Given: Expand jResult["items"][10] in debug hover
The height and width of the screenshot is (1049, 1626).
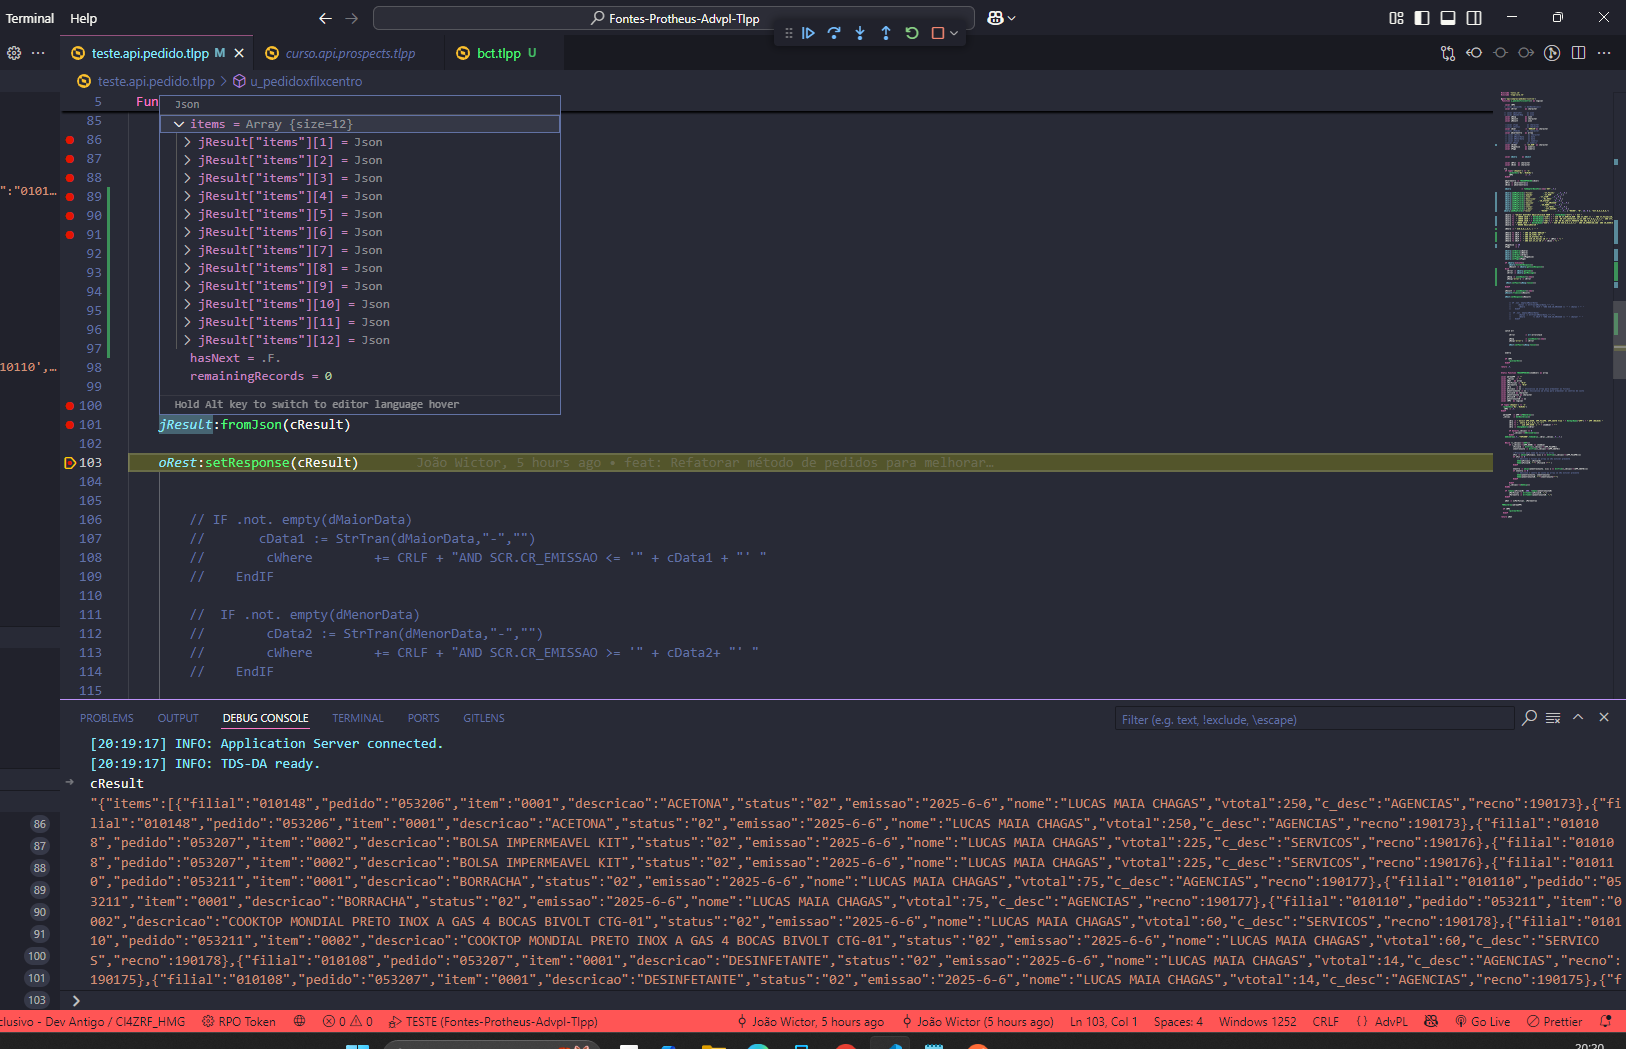Looking at the screenshot, I should [187, 304].
